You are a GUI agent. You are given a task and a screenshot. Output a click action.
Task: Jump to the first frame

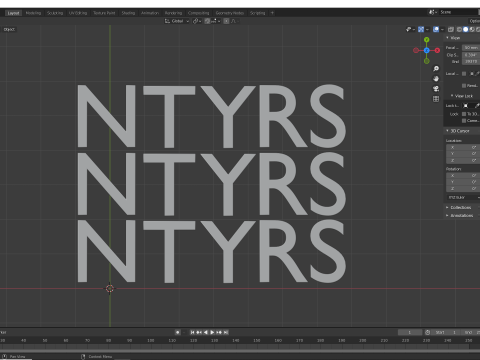tap(192, 332)
